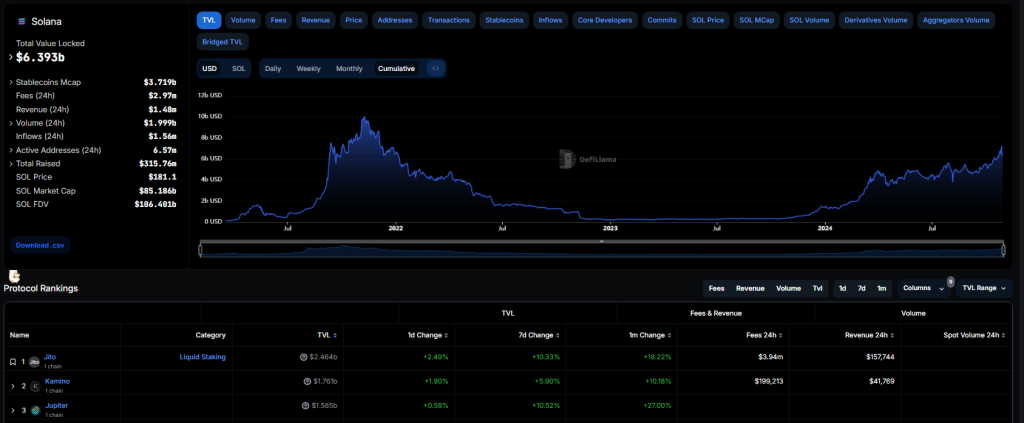The height and width of the screenshot is (423, 1024).
Task: Select the Weekly chart interval
Action: [x=308, y=69]
